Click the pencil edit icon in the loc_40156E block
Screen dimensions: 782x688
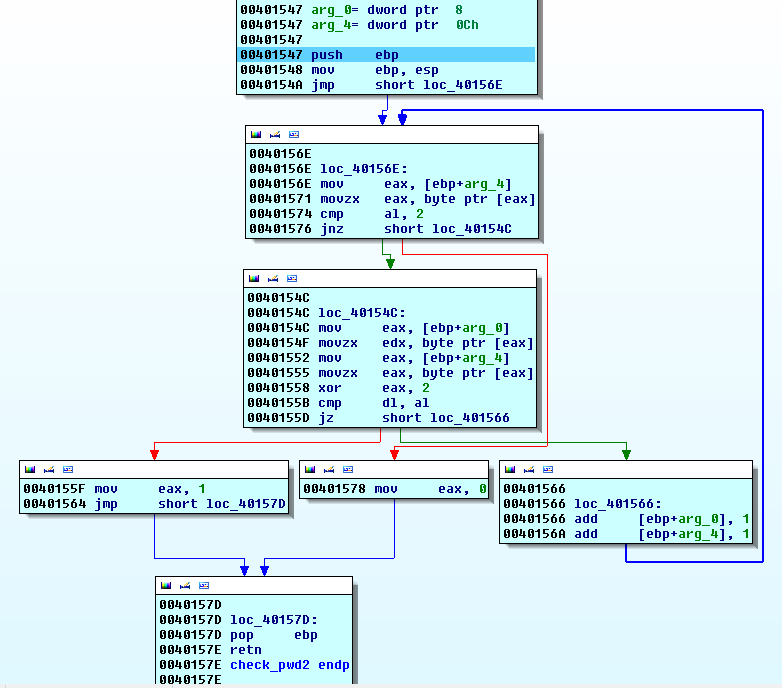(x=275, y=135)
